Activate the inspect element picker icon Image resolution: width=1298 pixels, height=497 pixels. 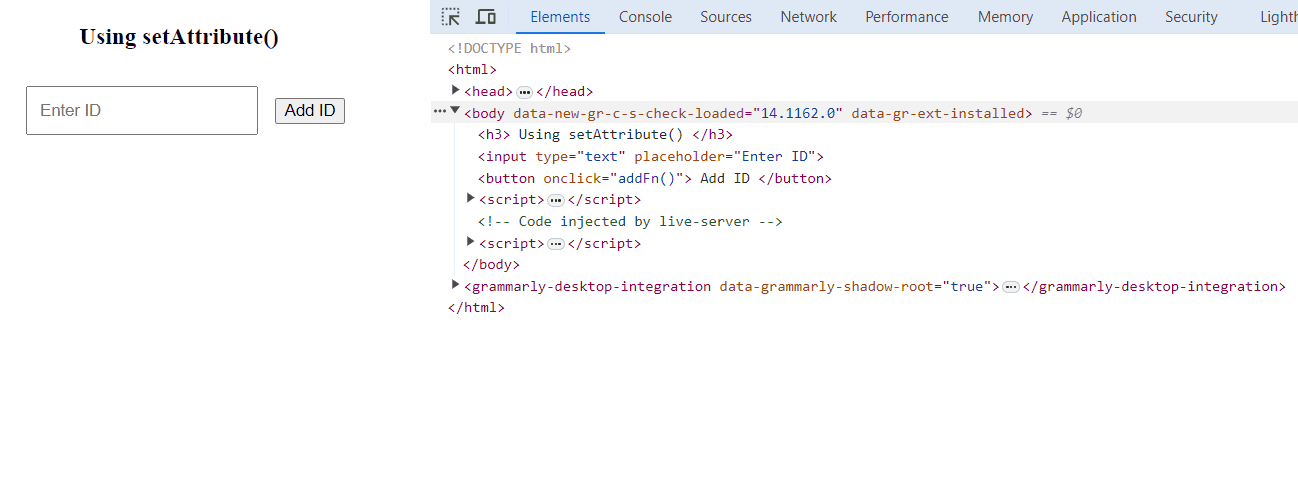point(451,17)
